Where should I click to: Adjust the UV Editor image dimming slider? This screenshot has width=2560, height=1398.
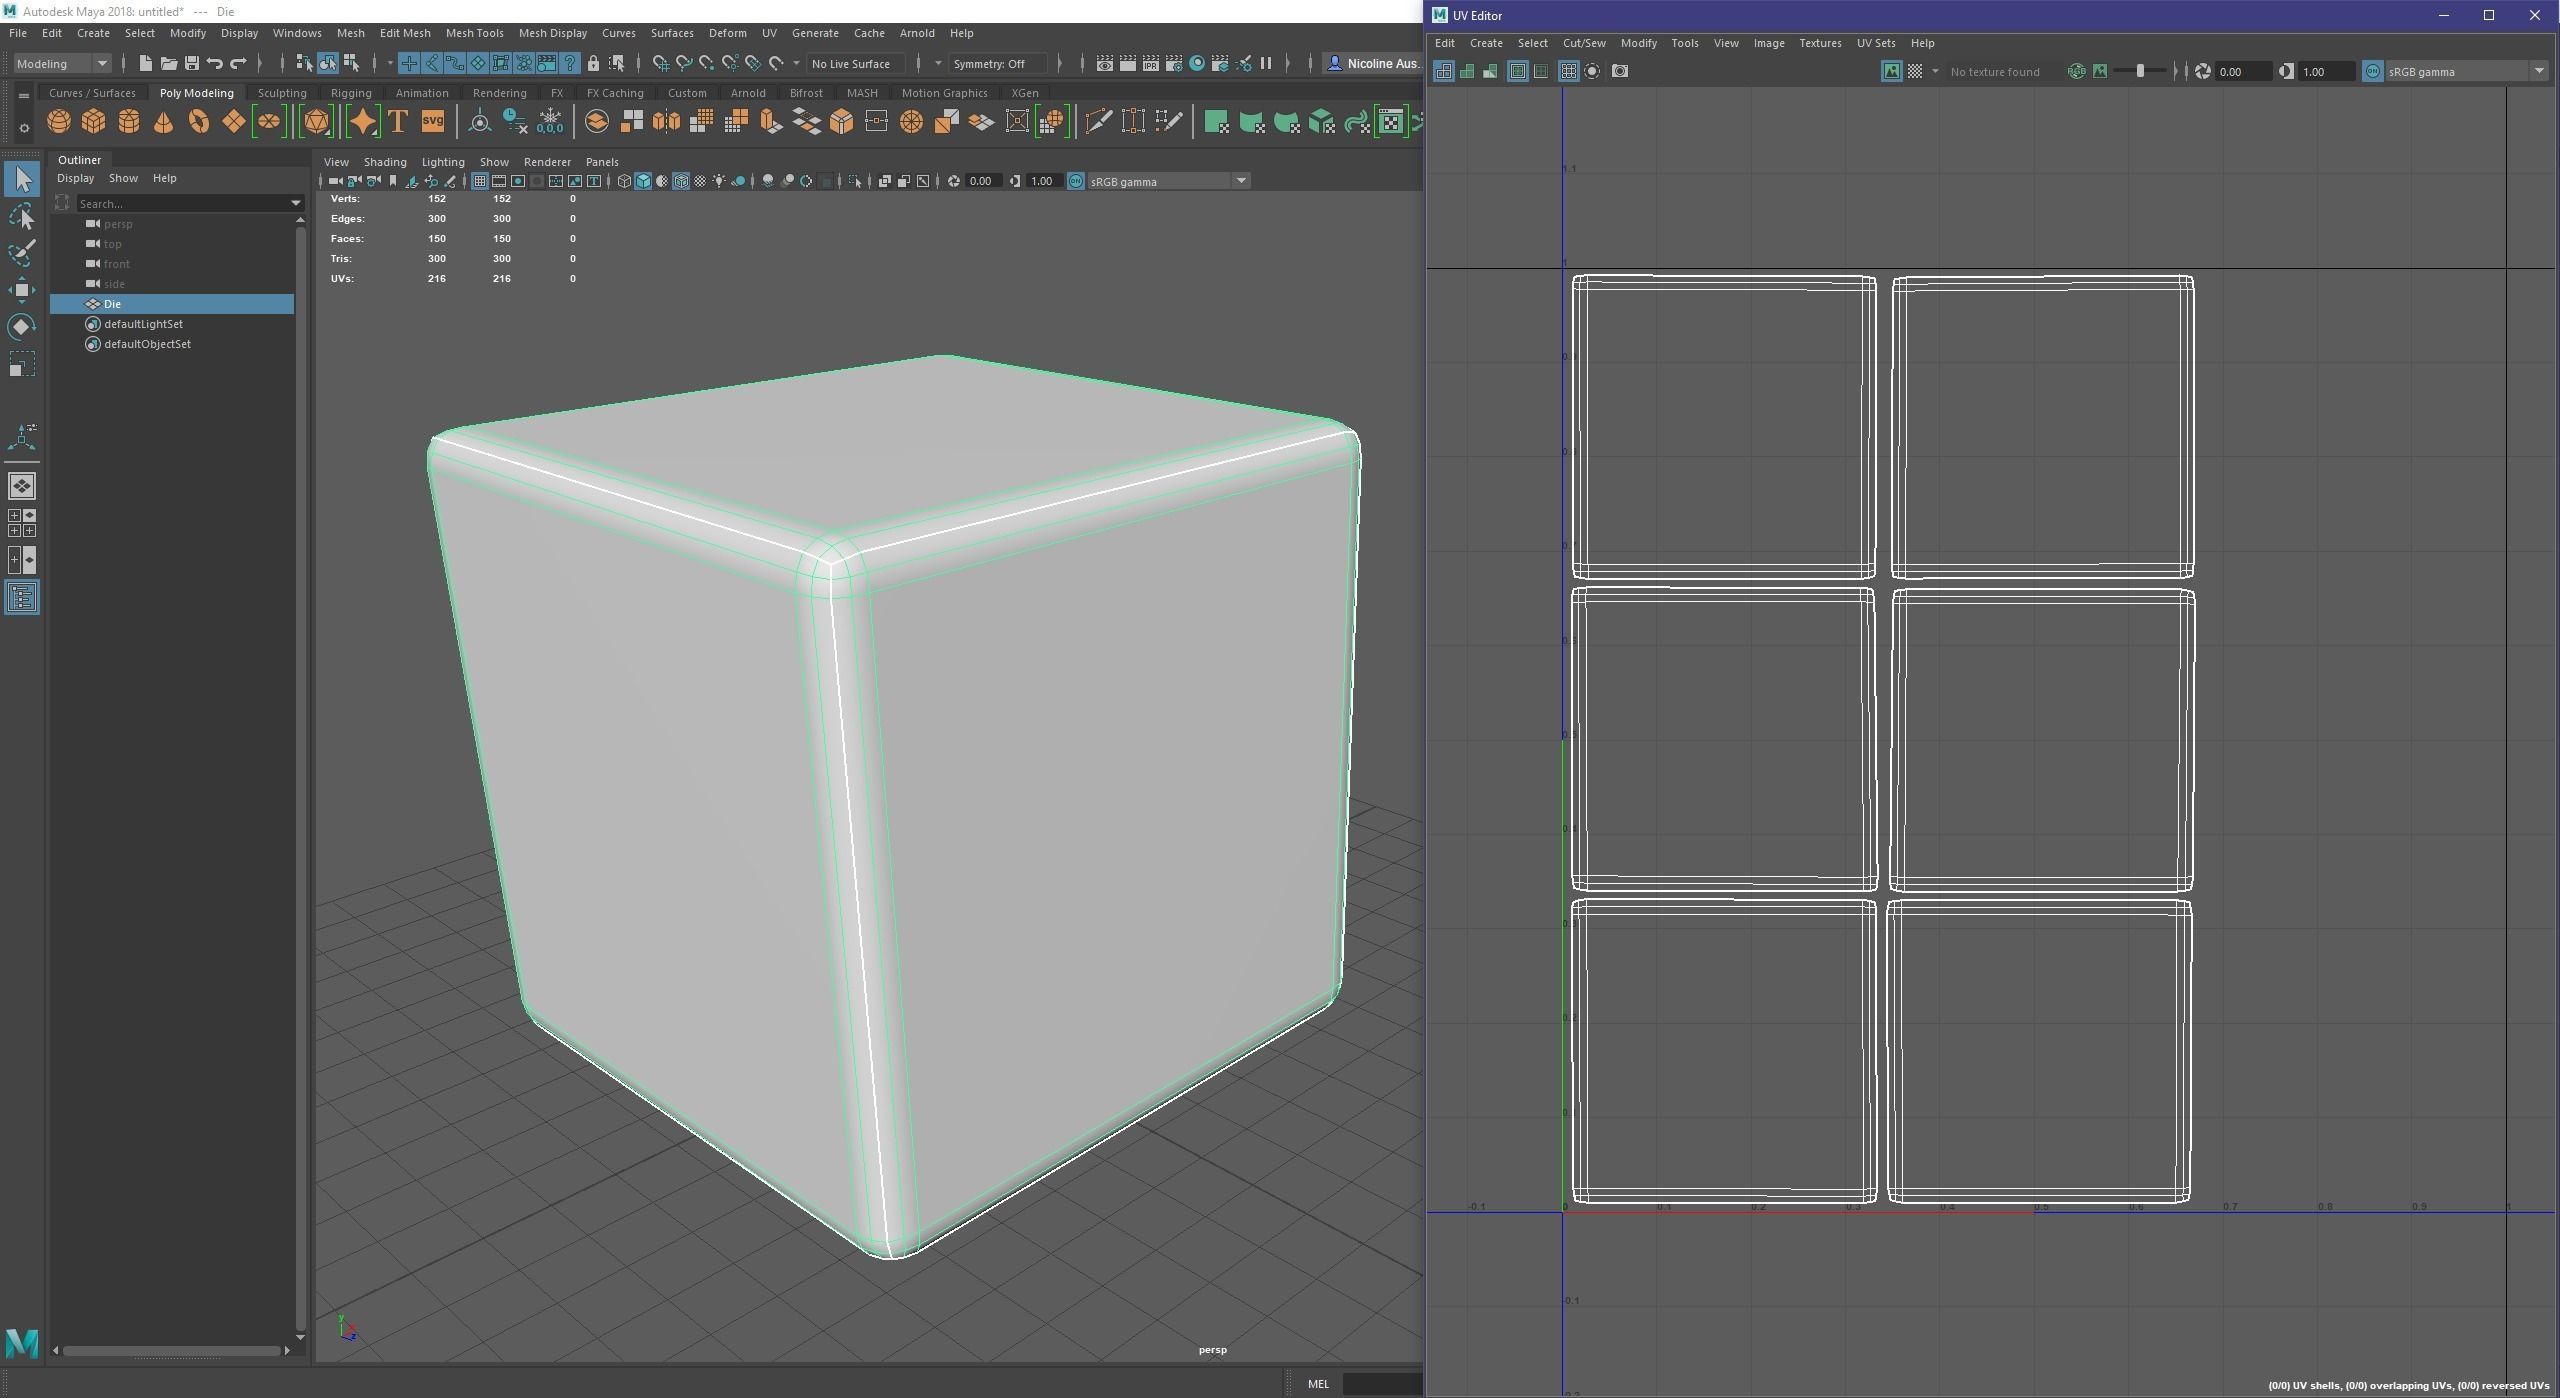[2140, 71]
